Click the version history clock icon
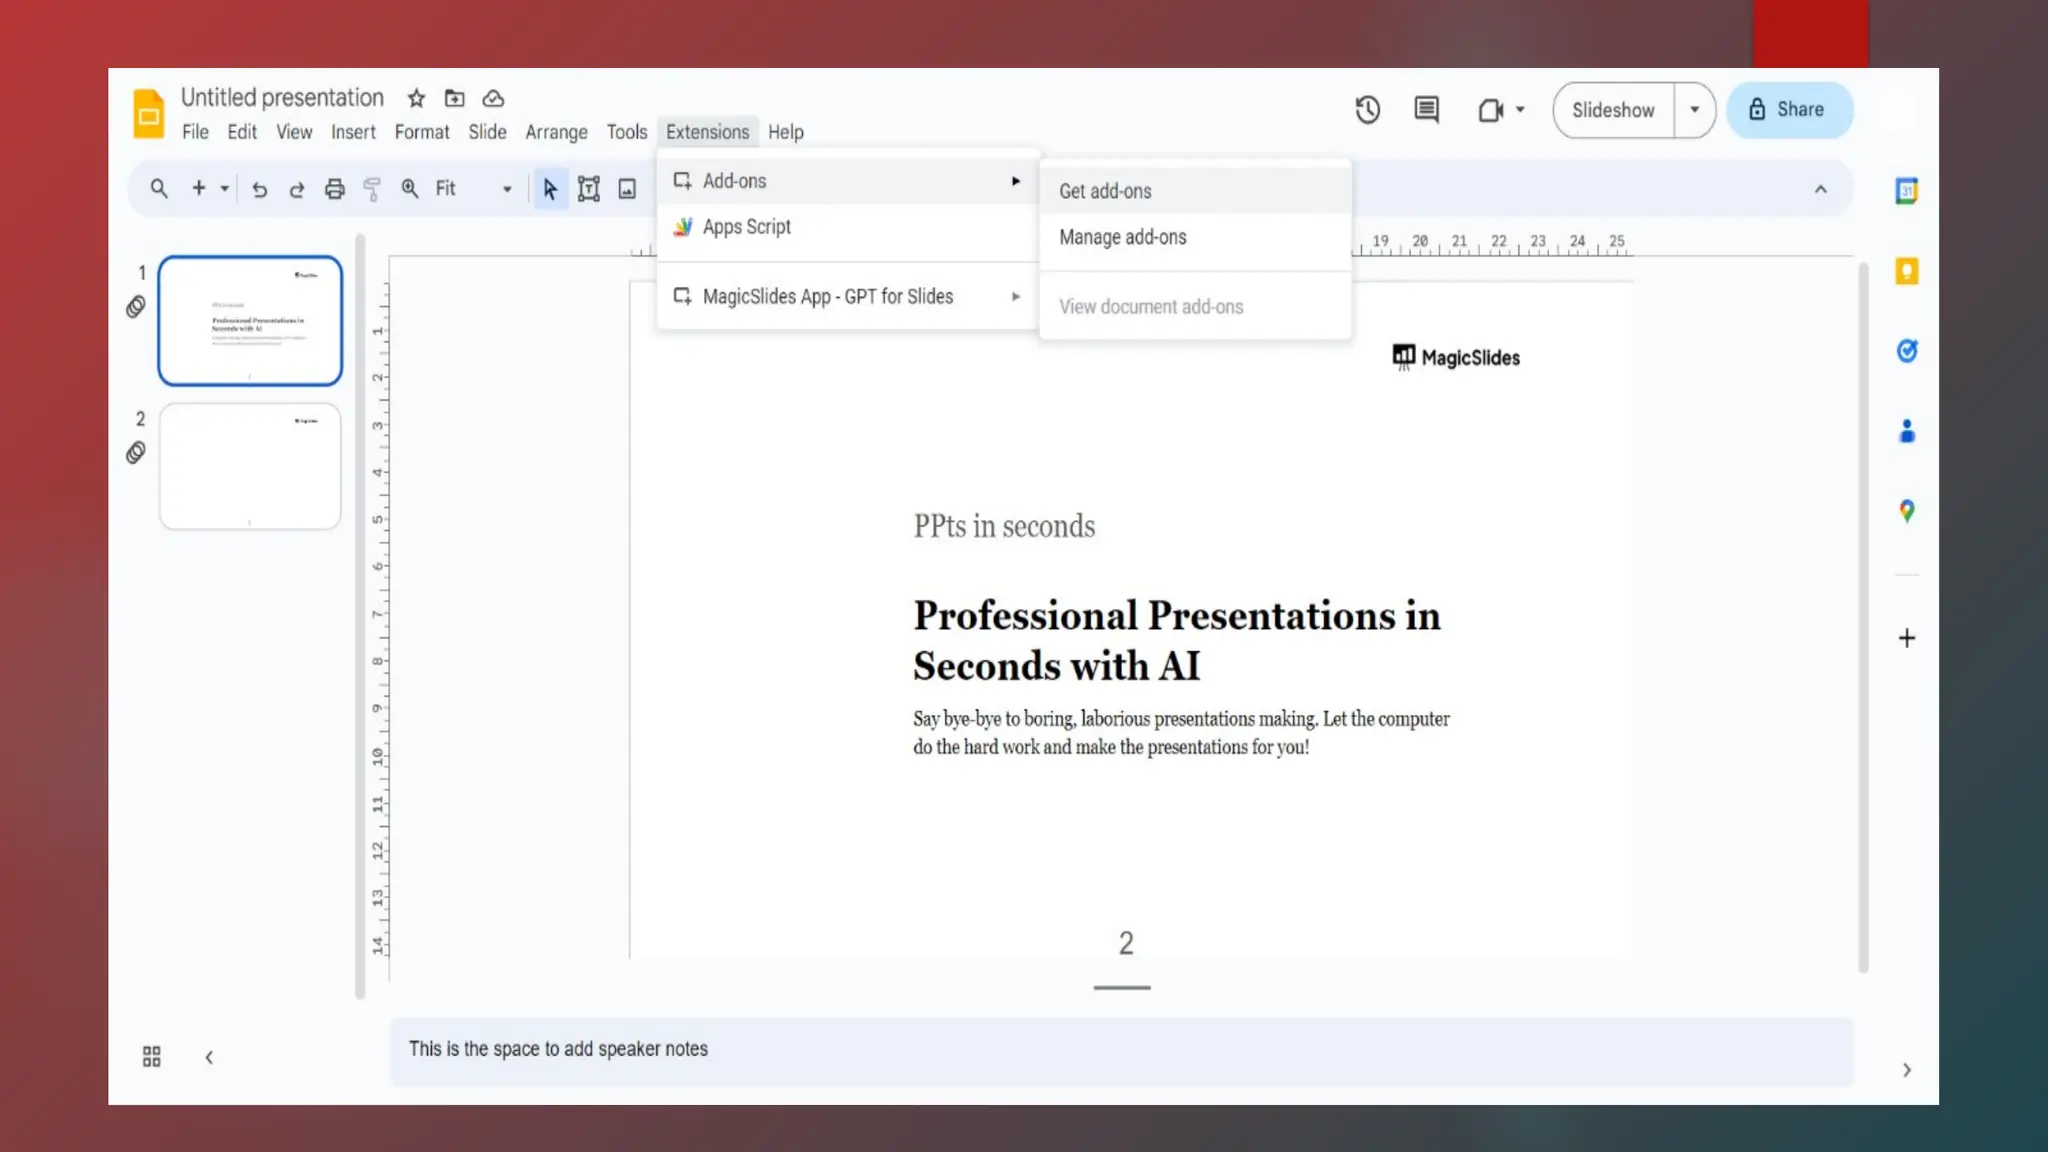The width and height of the screenshot is (2048, 1152). (1367, 110)
